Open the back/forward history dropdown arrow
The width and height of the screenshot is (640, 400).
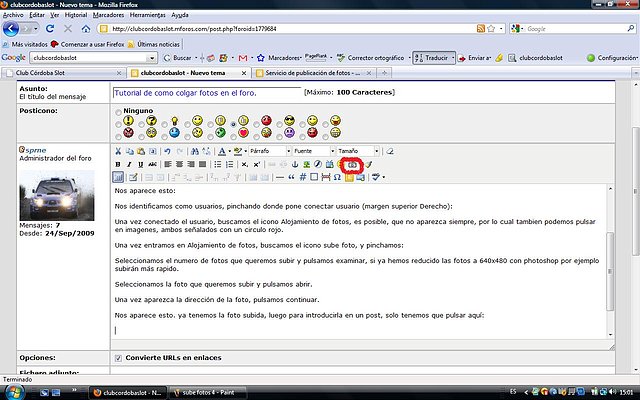click(x=36, y=29)
